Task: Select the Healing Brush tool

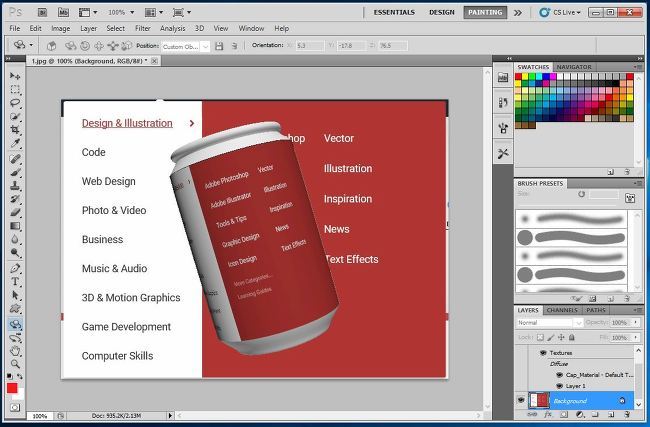Action: tap(15, 159)
